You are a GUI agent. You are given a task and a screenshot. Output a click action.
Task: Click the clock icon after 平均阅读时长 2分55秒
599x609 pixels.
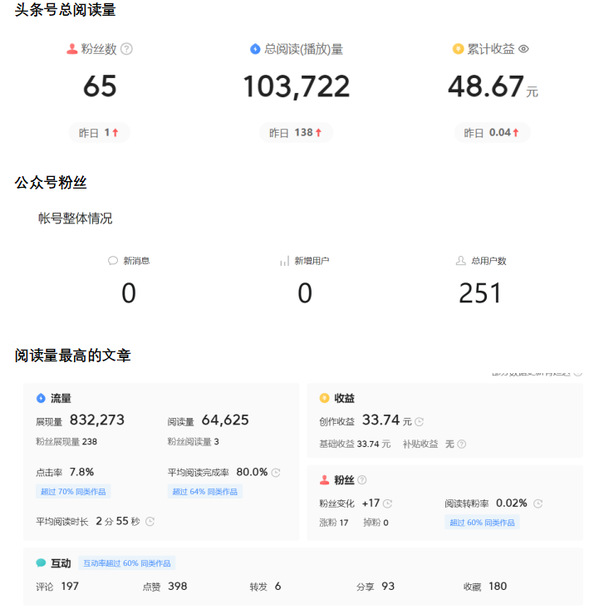(150, 522)
